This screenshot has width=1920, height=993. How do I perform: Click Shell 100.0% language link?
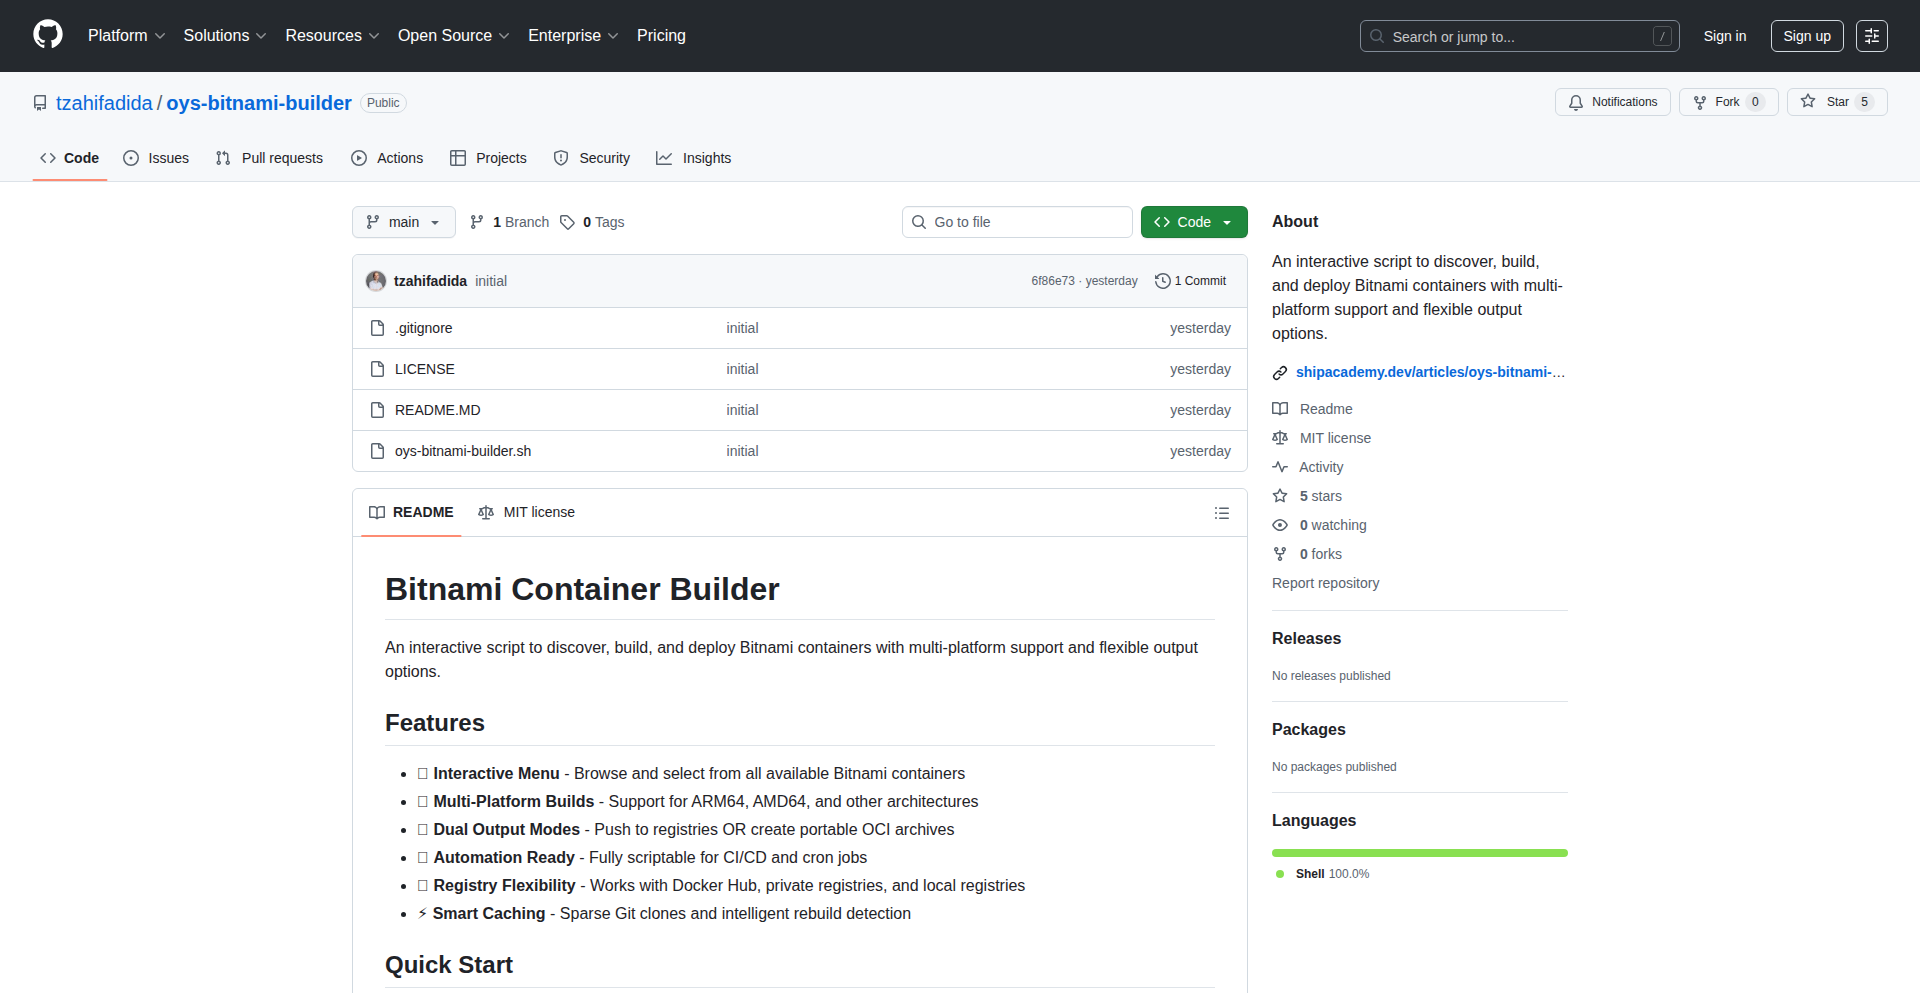1323,874
